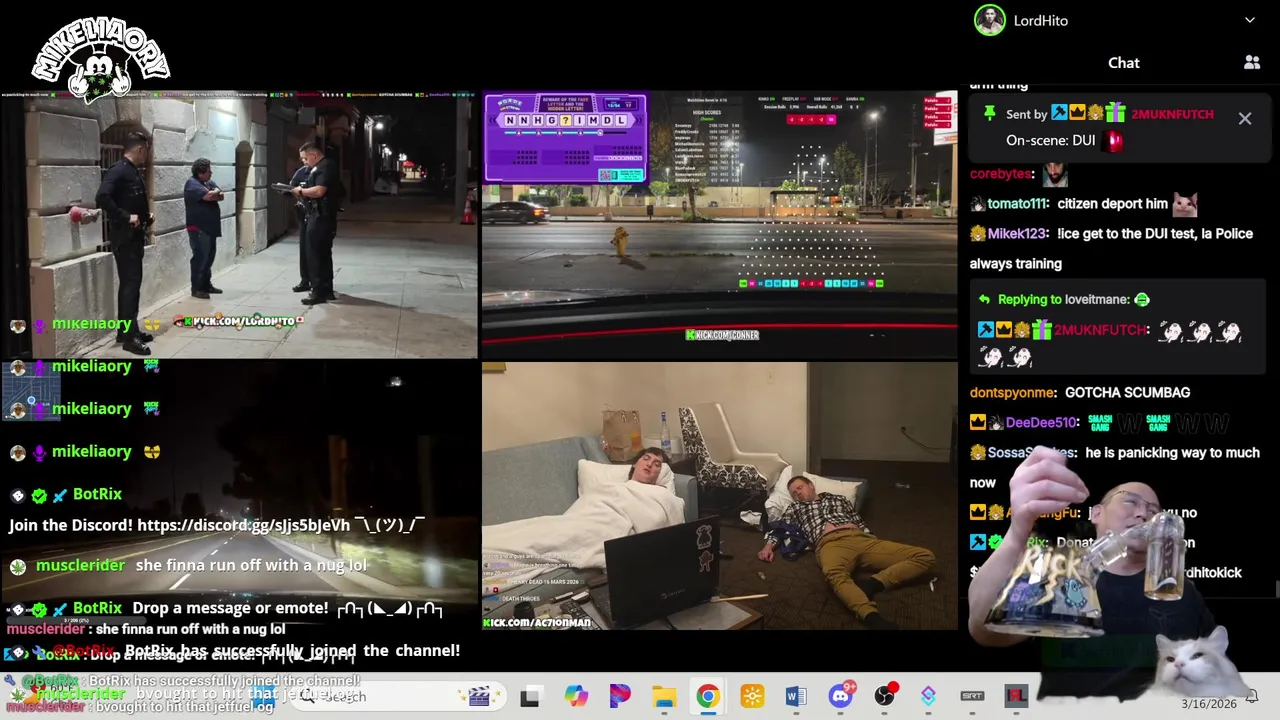Open the red square app in taskbar

(1016, 696)
